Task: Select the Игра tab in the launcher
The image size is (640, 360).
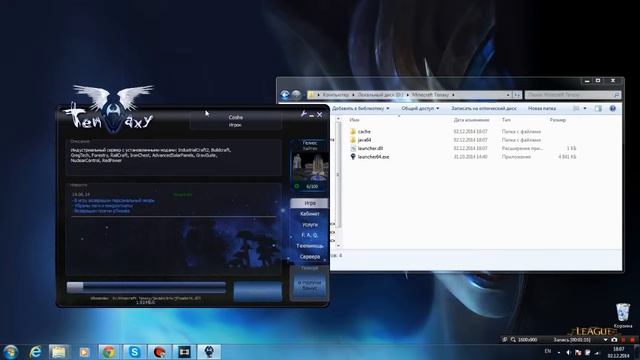Action: pyautogui.click(x=310, y=203)
